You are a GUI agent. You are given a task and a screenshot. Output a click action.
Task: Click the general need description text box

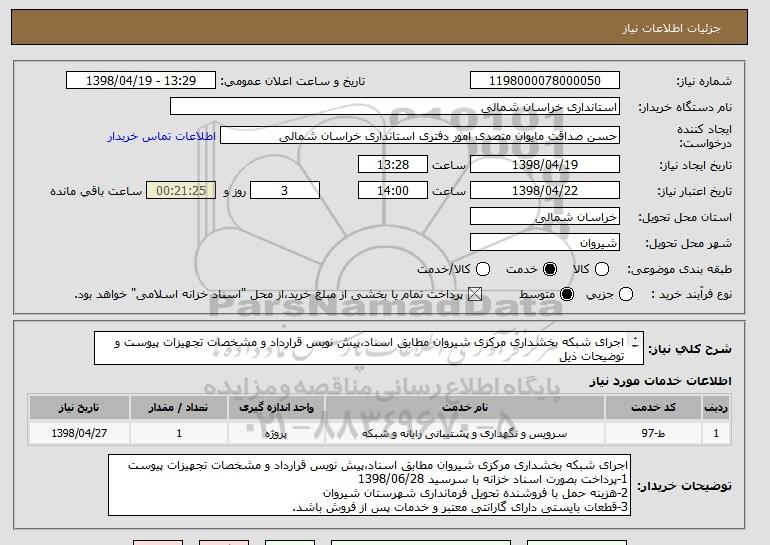point(369,348)
